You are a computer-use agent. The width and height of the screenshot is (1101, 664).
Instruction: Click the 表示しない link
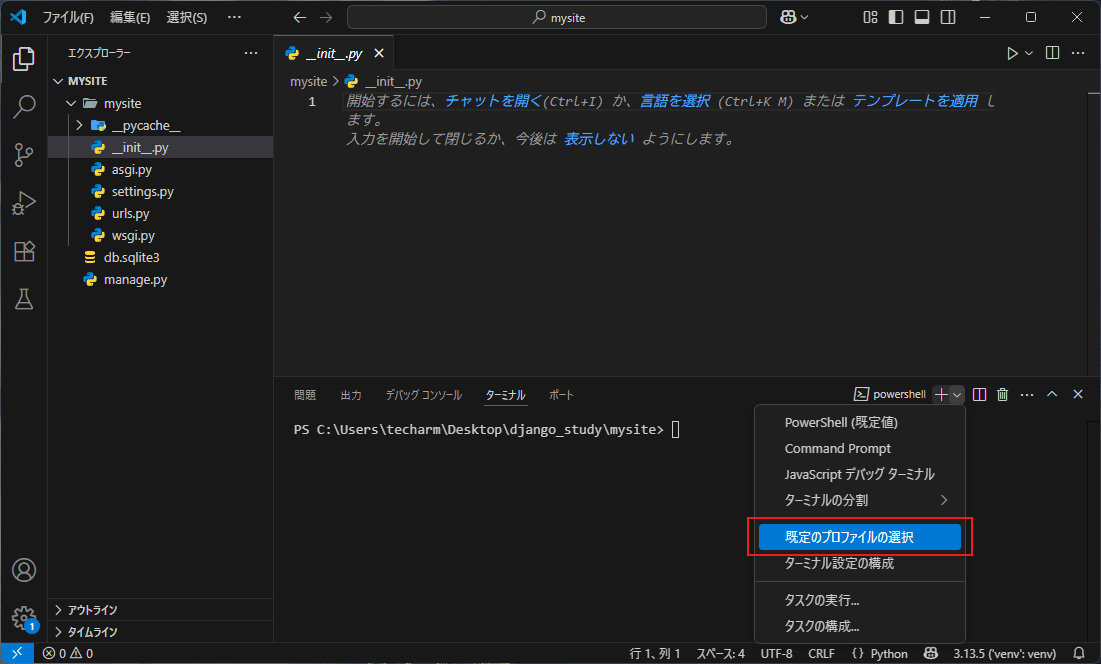(x=599, y=139)
